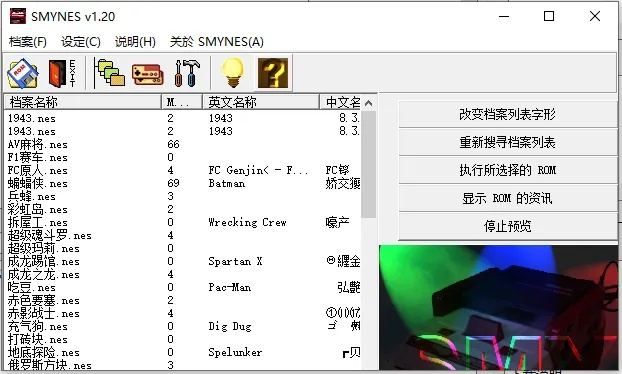Select 超级魂斗罗.nes in the list
Viewport: 622px width, 374px height.
pyautogui.click(x=50, y=236)
